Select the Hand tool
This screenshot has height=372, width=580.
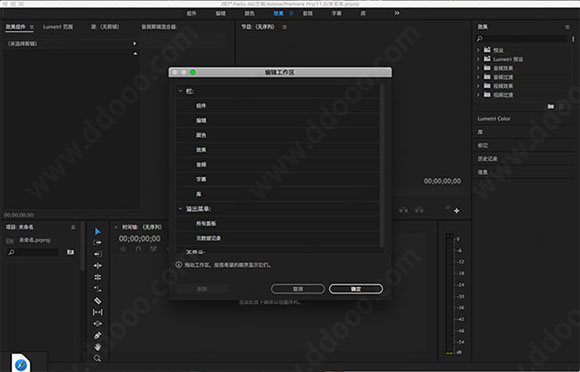[x=97, y=347]
